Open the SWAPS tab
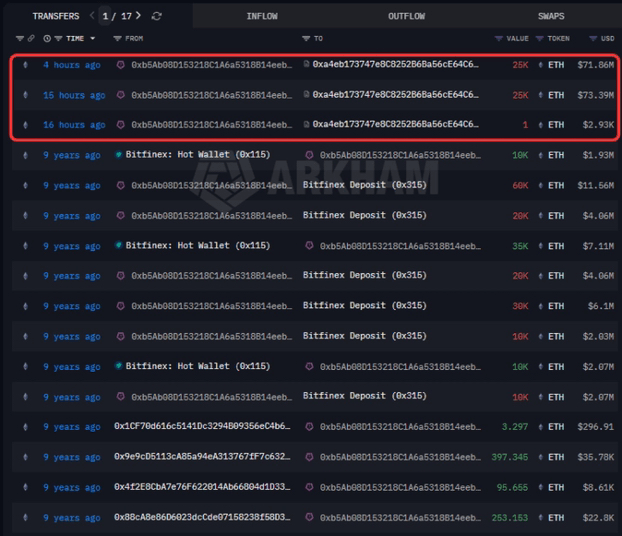This screenshot has height=536, width=622. point(550,16)
